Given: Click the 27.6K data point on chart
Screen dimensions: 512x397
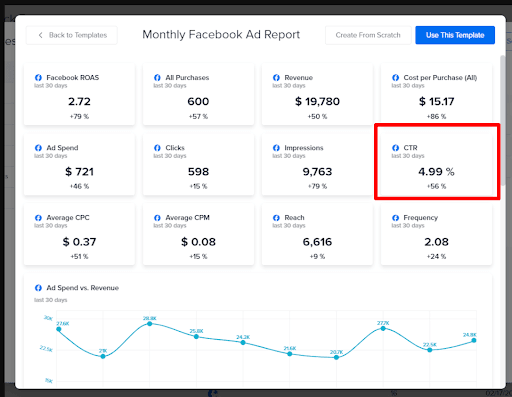Looking at the screenshot, I should pyautogui.click(x=59, y=329).
